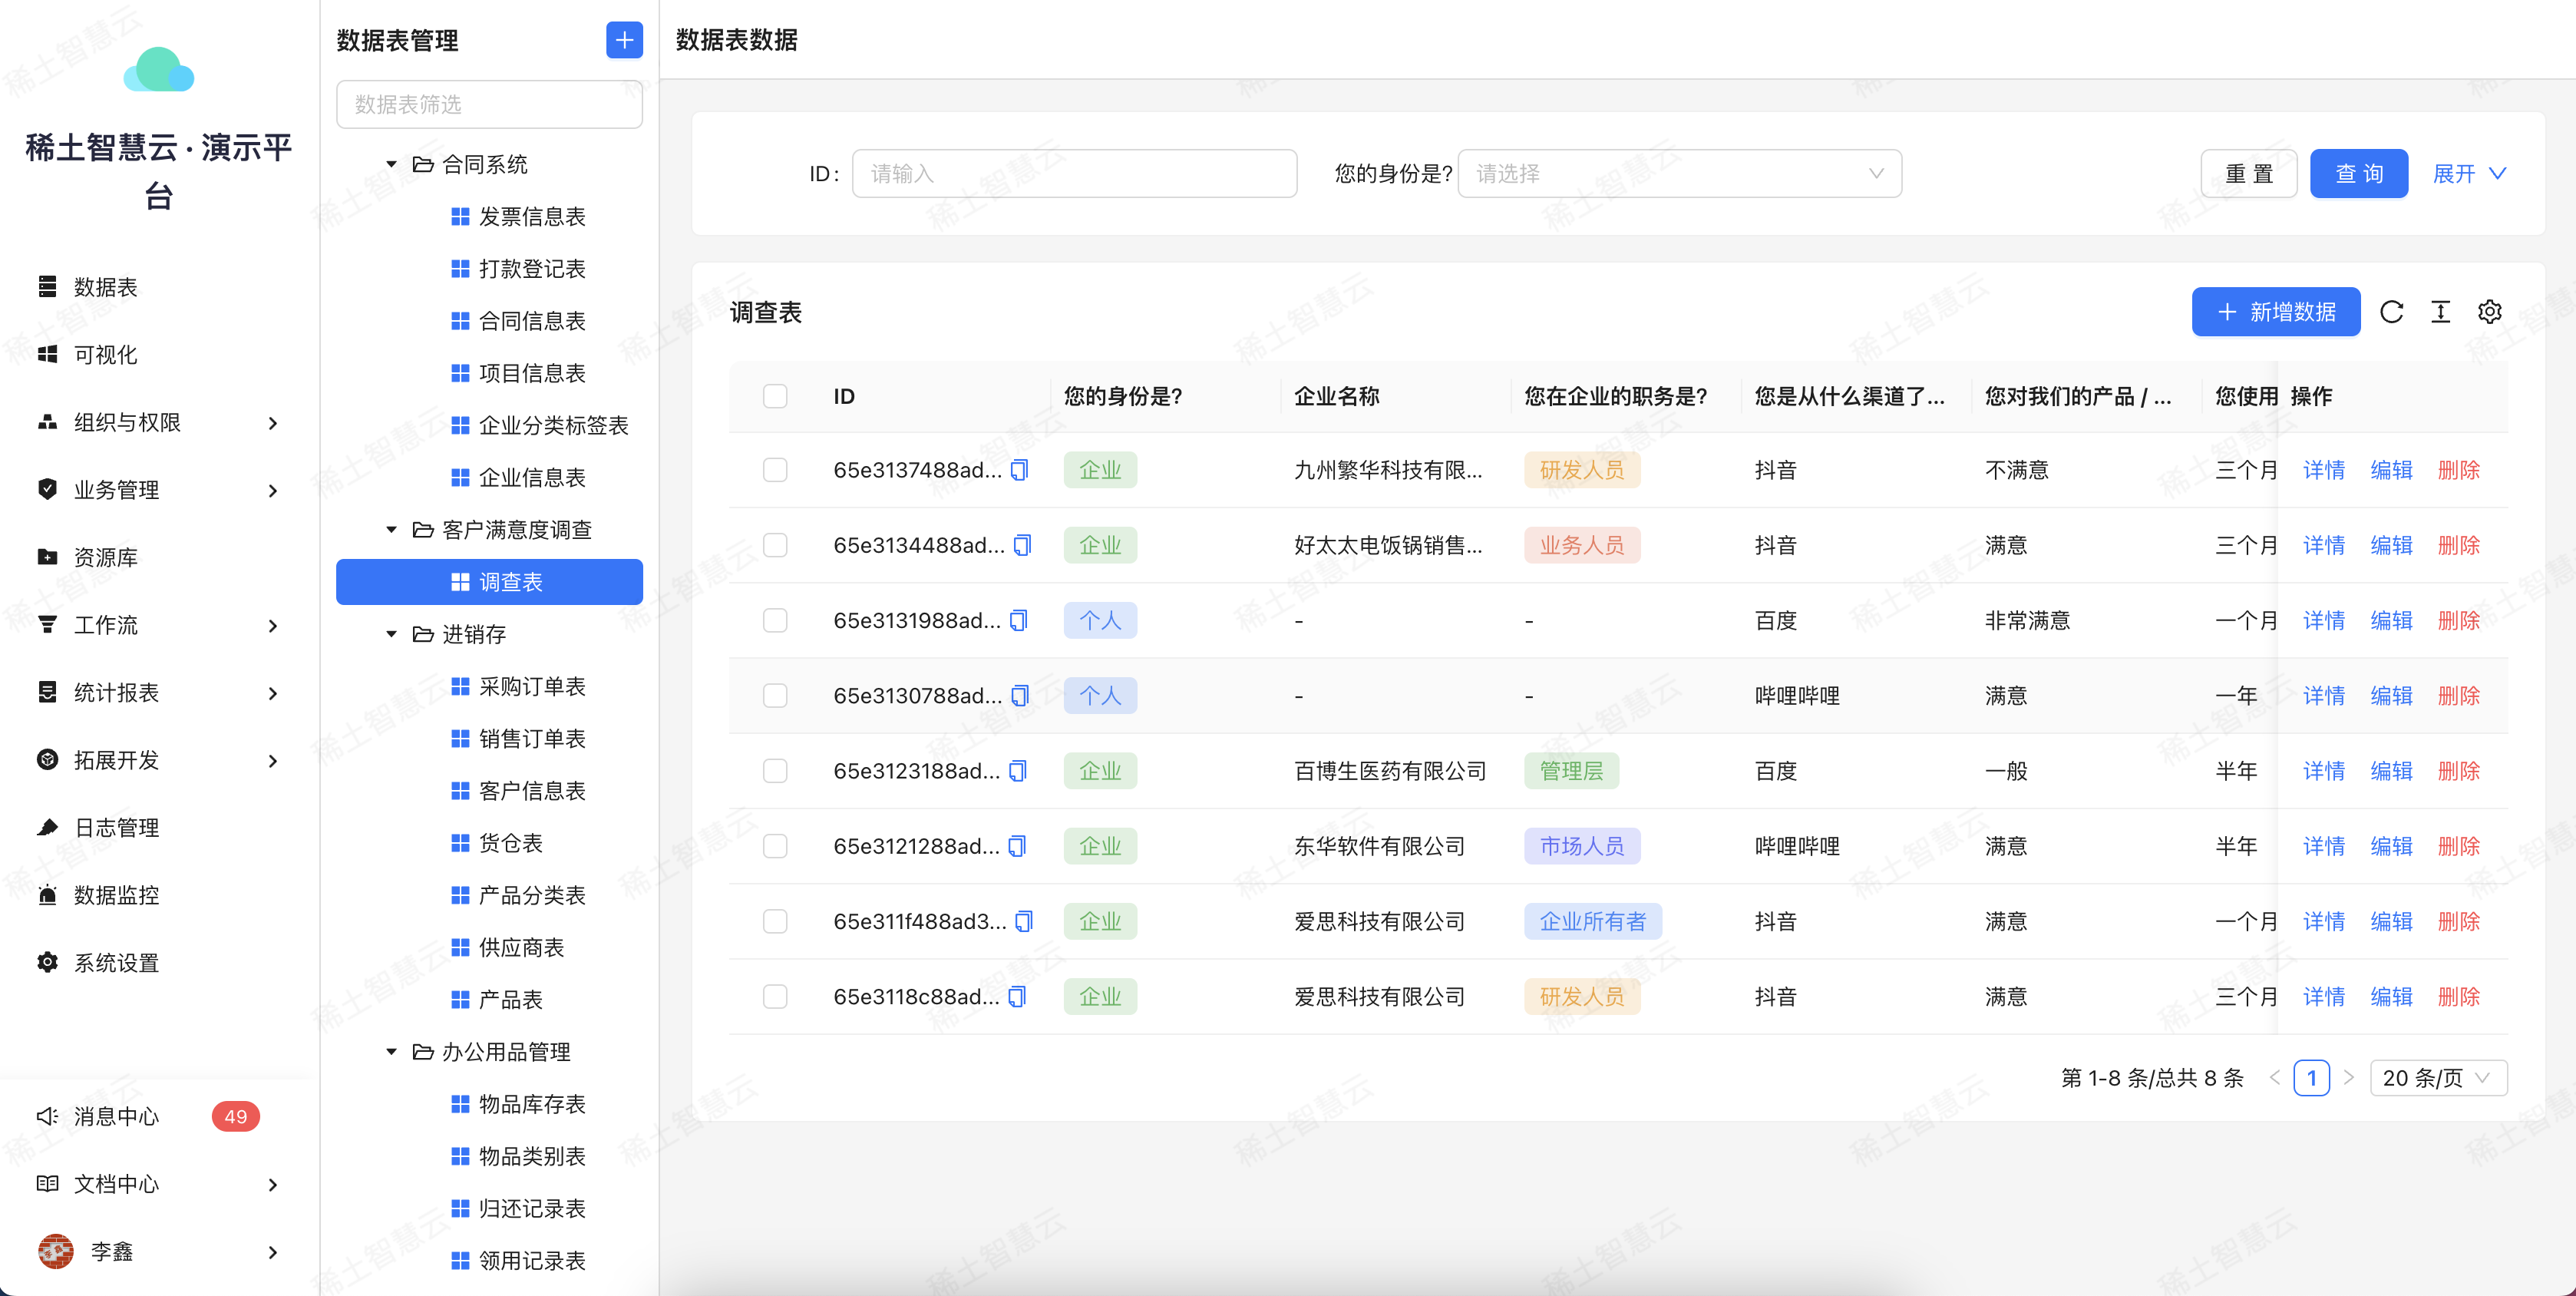Click the blue plus icon beside 数据表管理

pyautogui.click(x=624, y=40)
